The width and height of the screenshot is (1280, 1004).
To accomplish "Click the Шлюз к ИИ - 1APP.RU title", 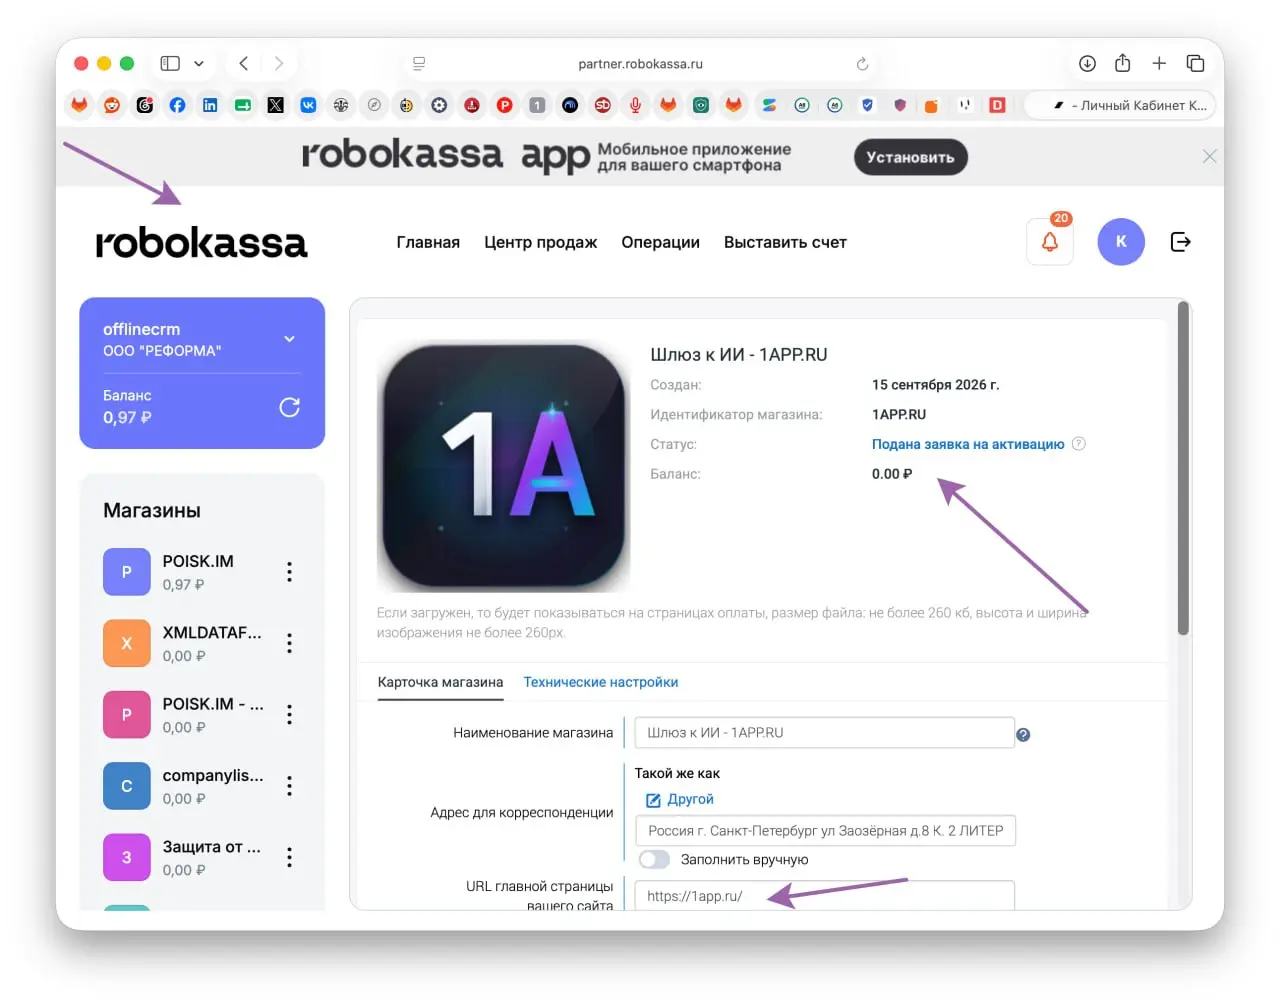I will tap(739, 354).
